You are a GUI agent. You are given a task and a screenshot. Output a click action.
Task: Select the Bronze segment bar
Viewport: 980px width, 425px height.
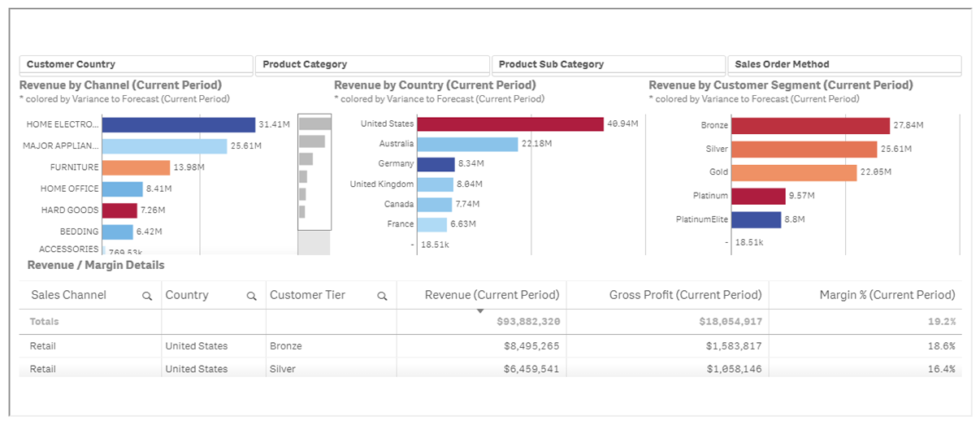tap(811, 126)
